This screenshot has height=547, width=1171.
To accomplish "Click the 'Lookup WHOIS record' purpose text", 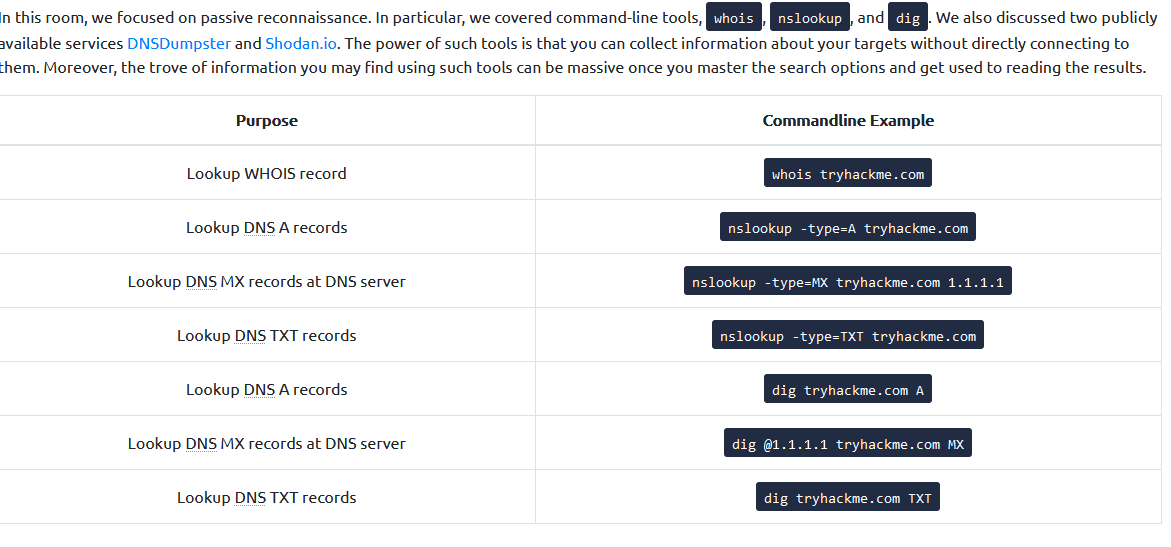I will tap(266, 174).
